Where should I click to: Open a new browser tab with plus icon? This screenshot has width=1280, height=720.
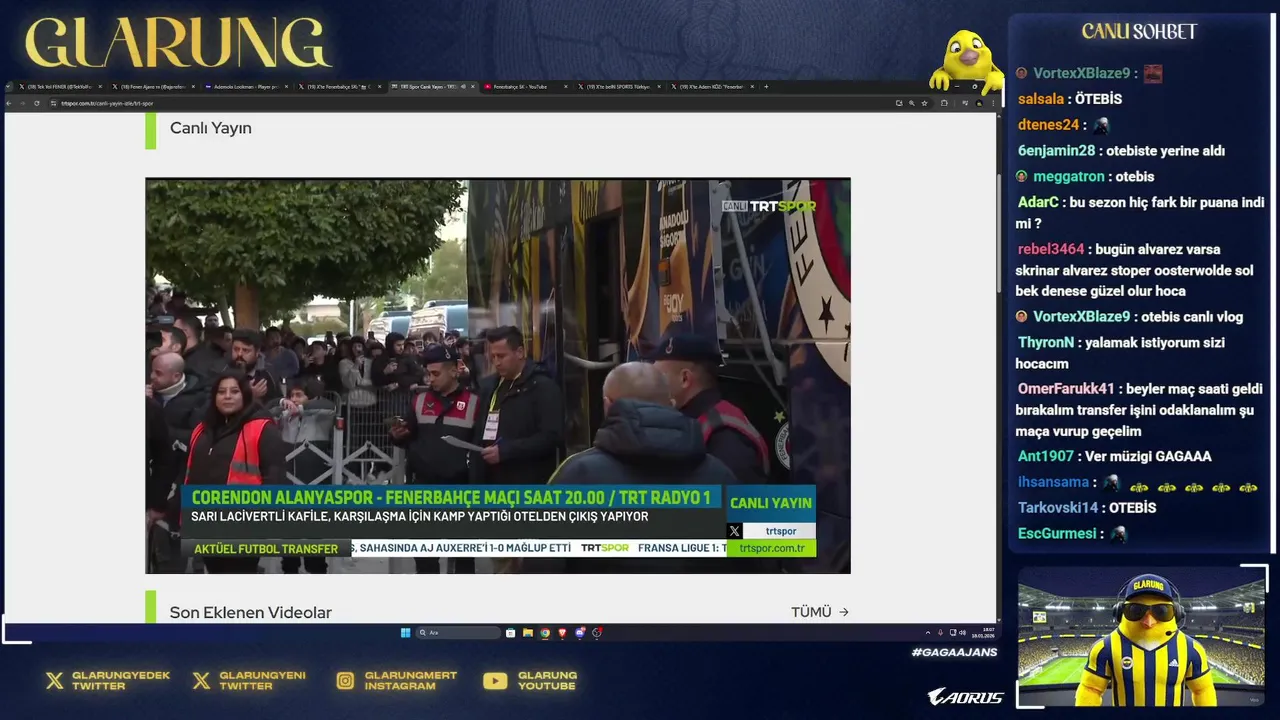(x=766, y=87)
